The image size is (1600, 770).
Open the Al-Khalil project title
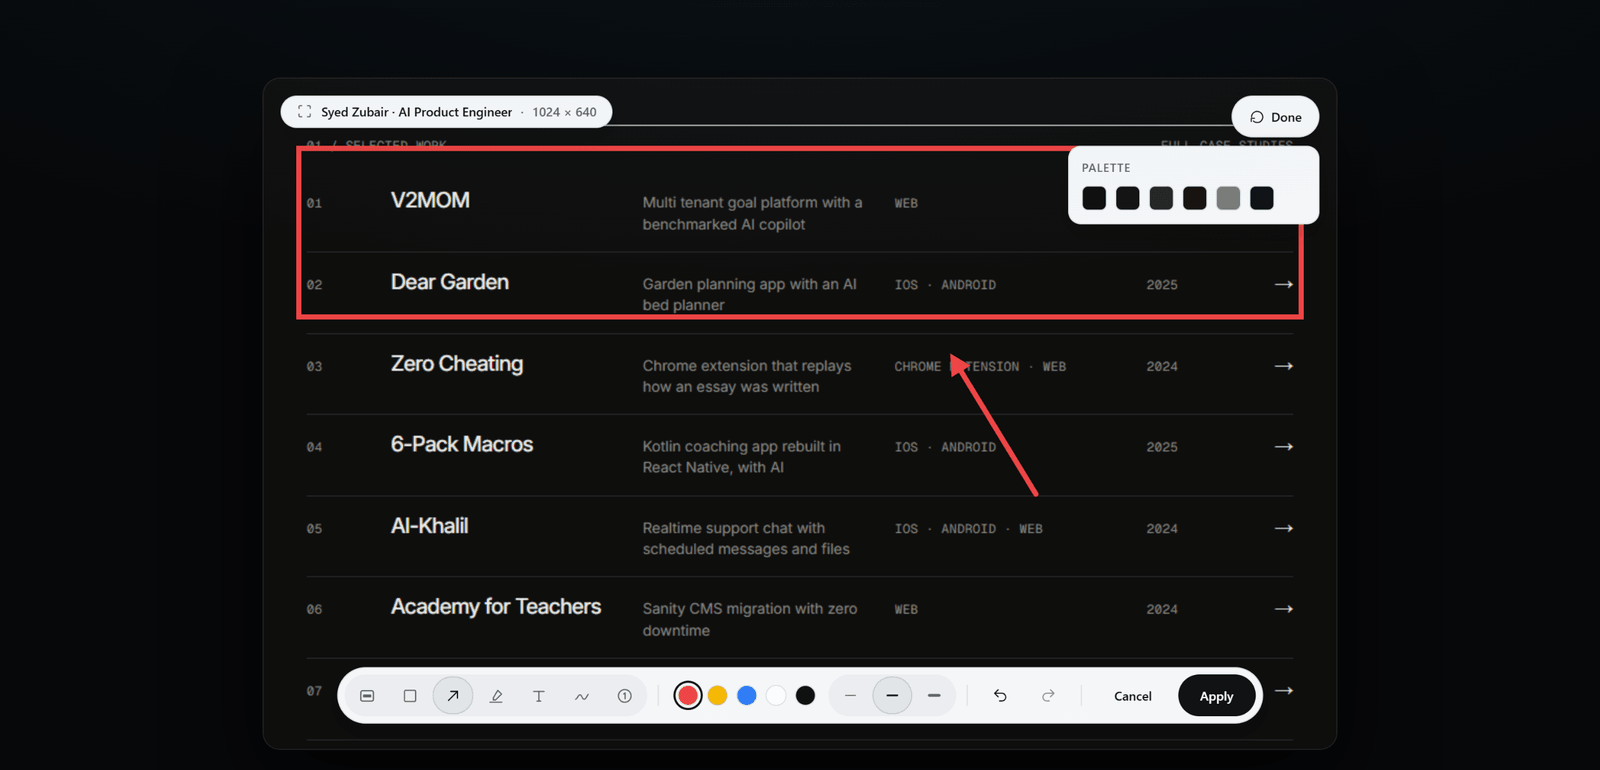[429, 526]
